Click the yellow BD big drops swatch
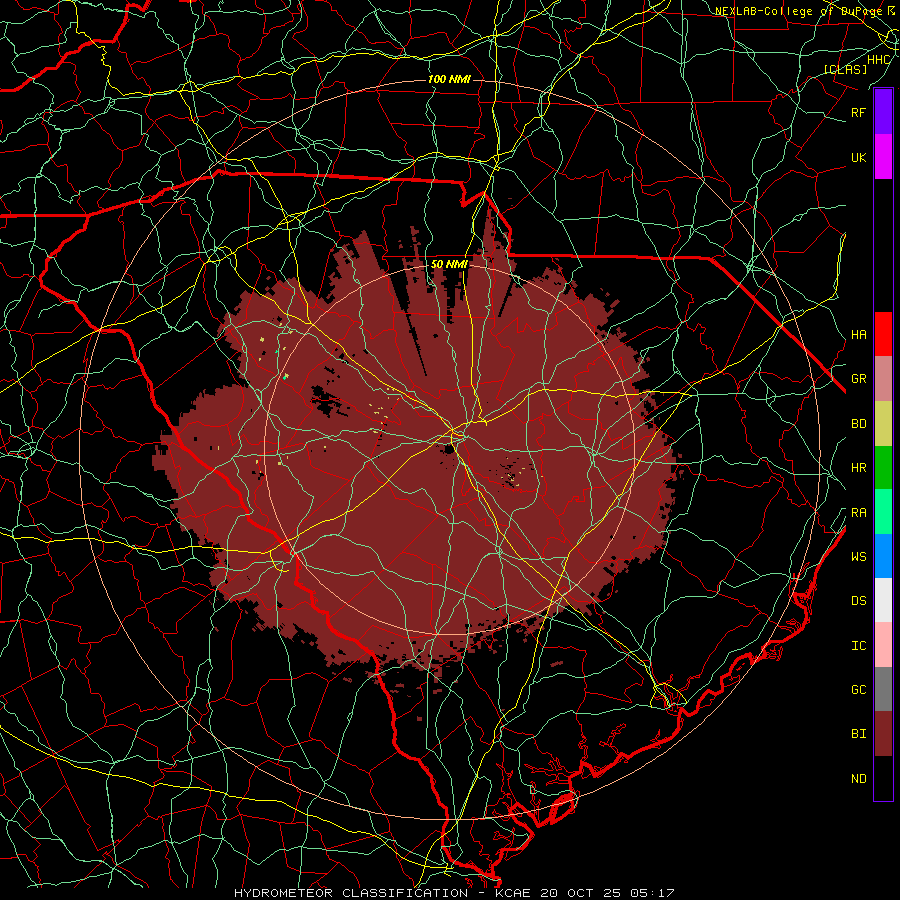 point(883,423)
